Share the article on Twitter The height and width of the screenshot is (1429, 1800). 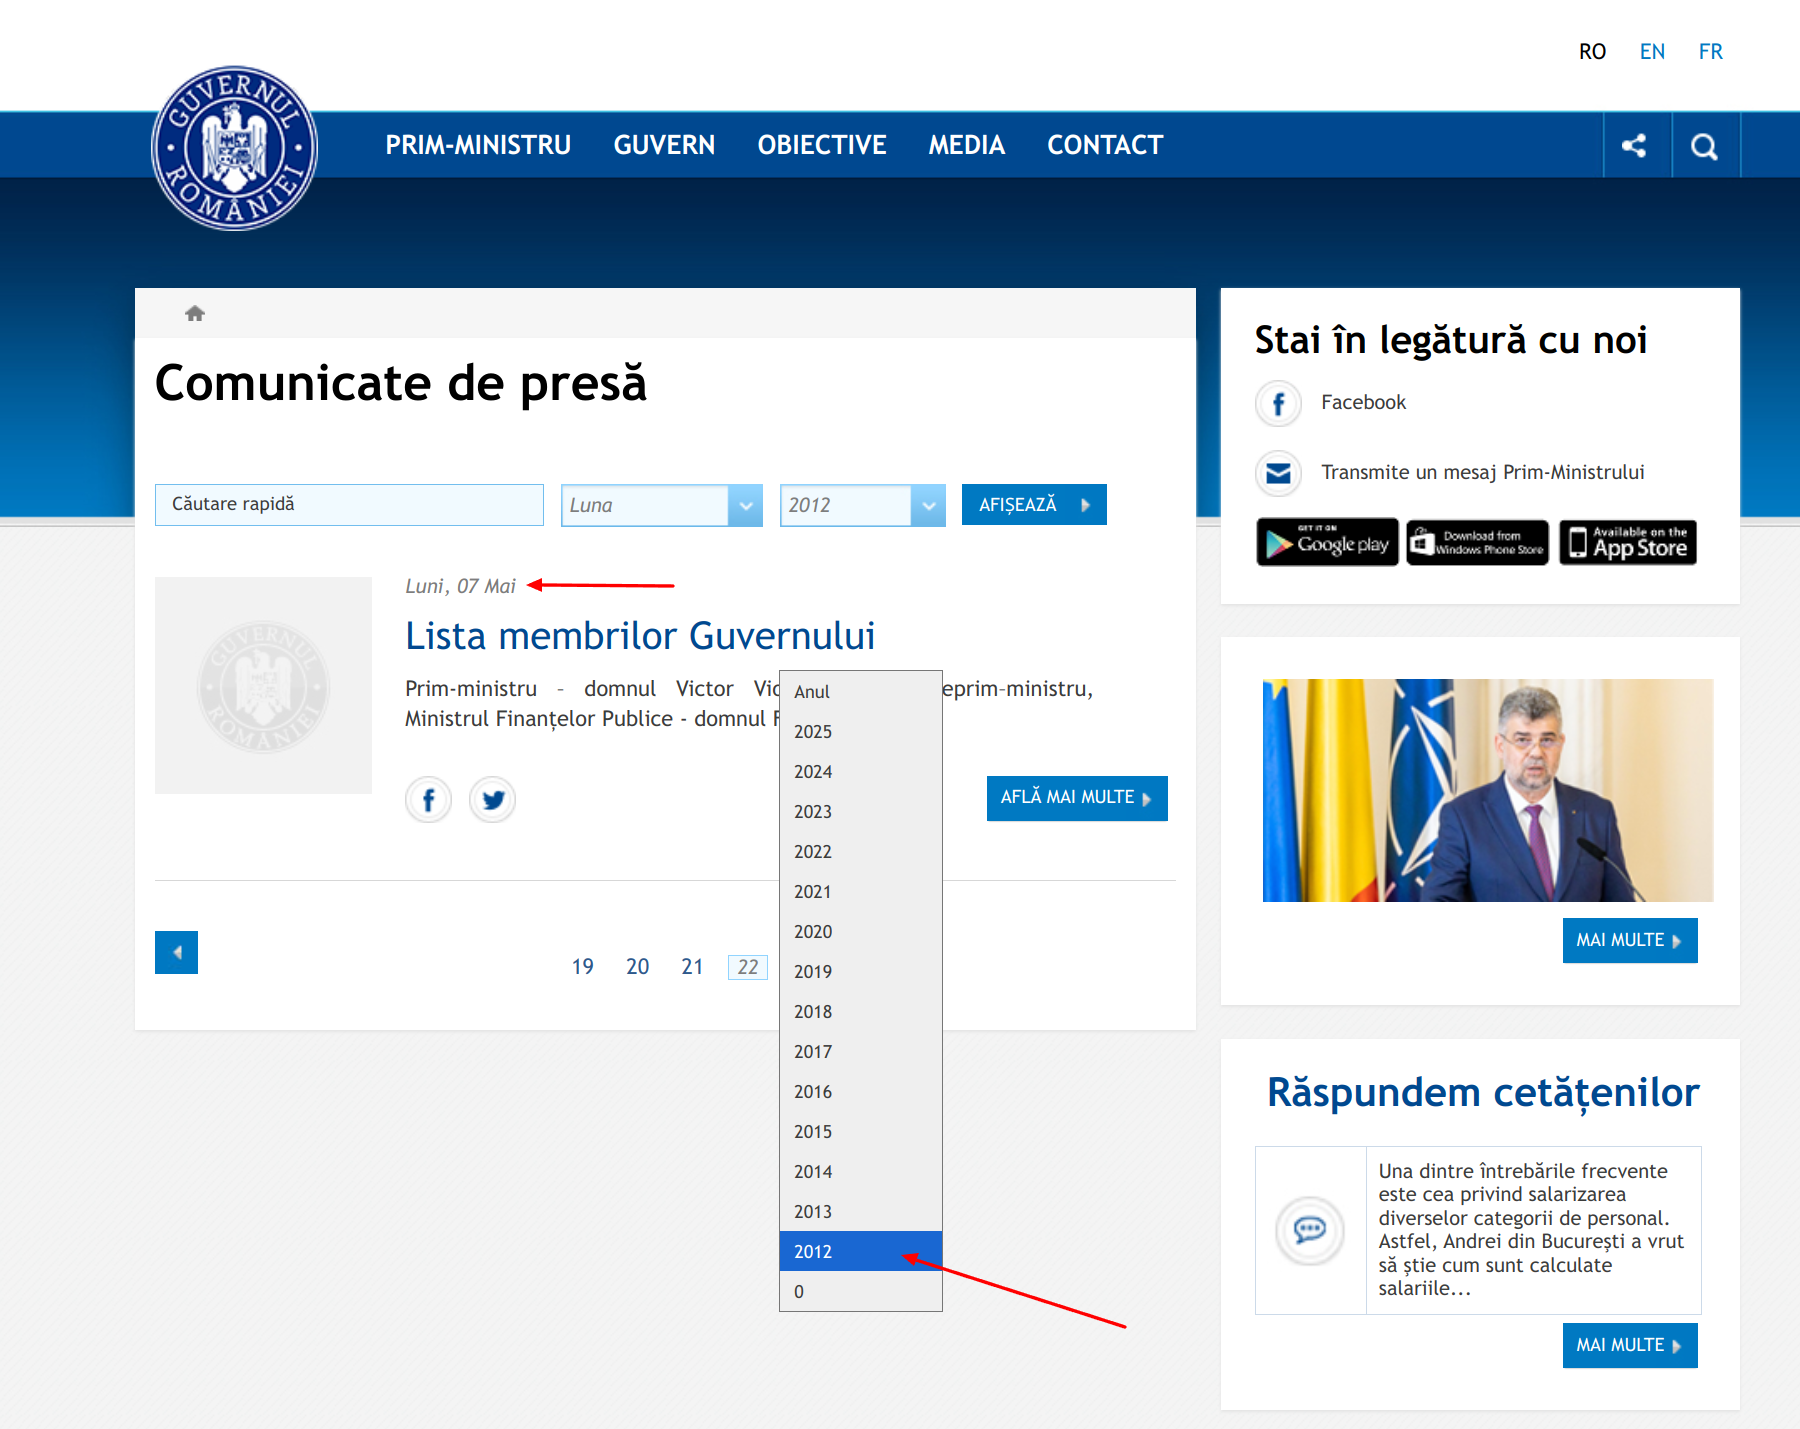[x=492, y=800]
